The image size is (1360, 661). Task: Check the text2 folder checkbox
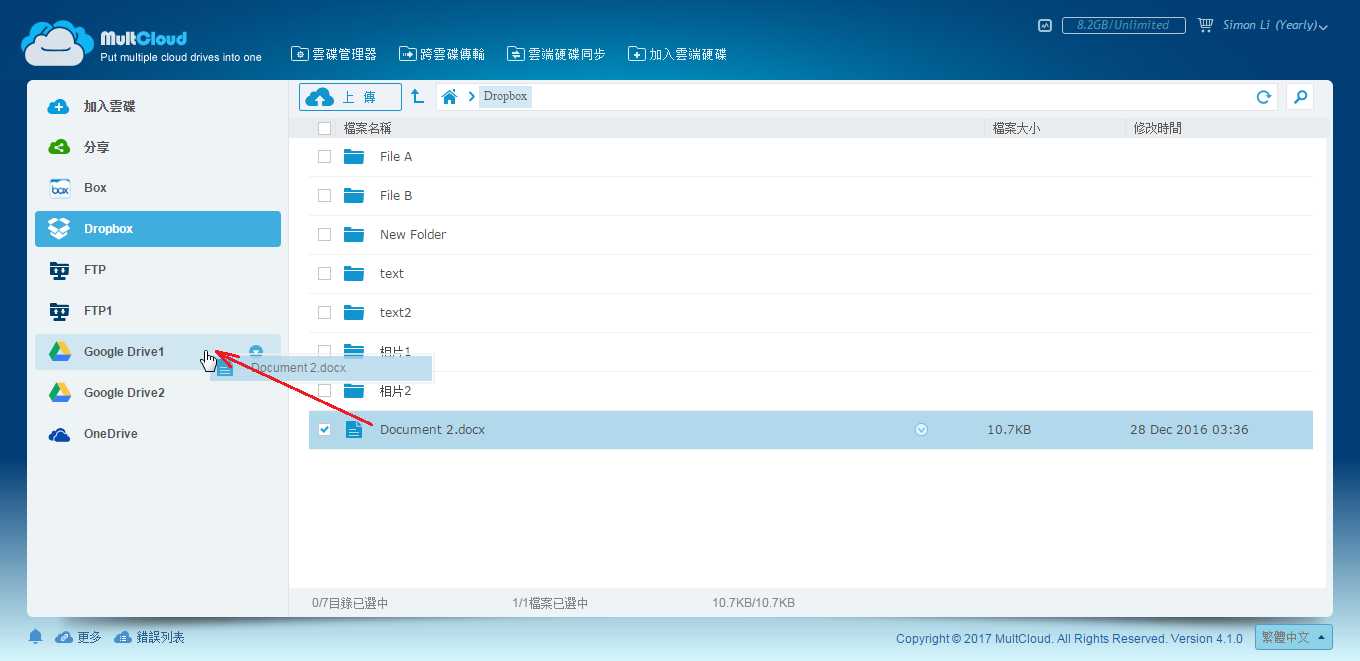[x=324, y=312]
